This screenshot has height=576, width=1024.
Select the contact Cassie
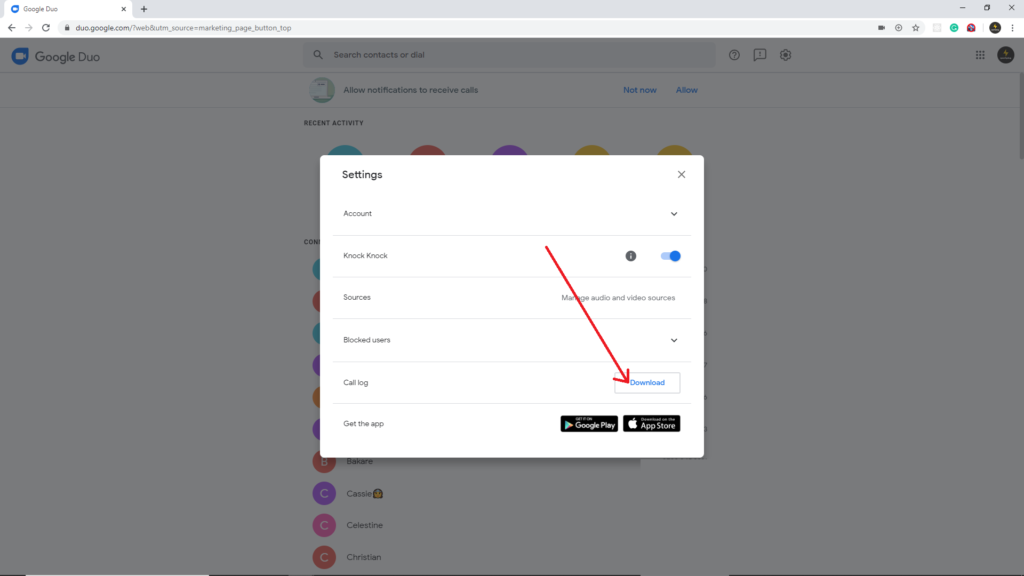click(364, 494)
